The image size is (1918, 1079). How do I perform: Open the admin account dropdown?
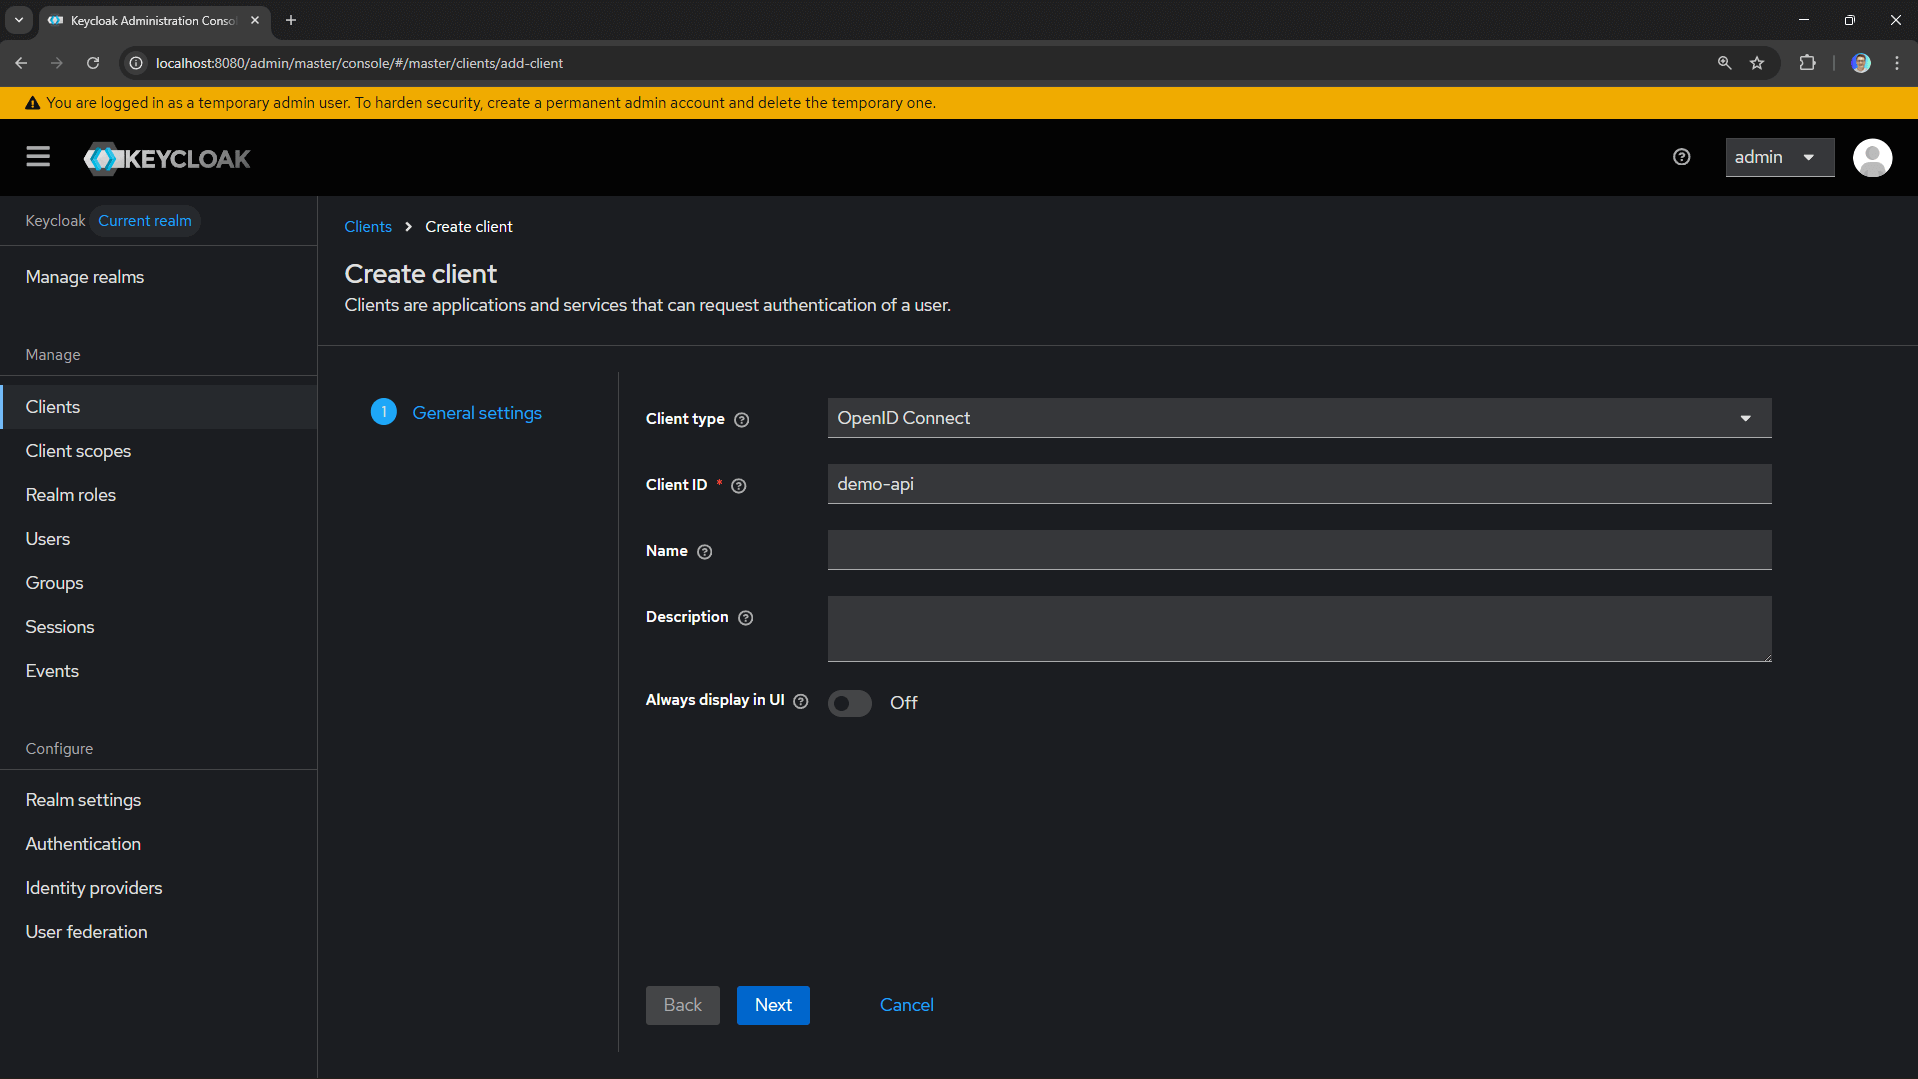tap(1780, 157)
